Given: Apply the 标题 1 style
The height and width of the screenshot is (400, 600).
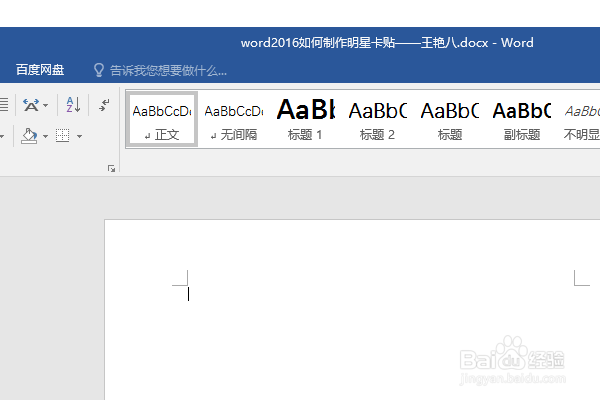Looking at the screenshot, I should click(x=305, y=119).
